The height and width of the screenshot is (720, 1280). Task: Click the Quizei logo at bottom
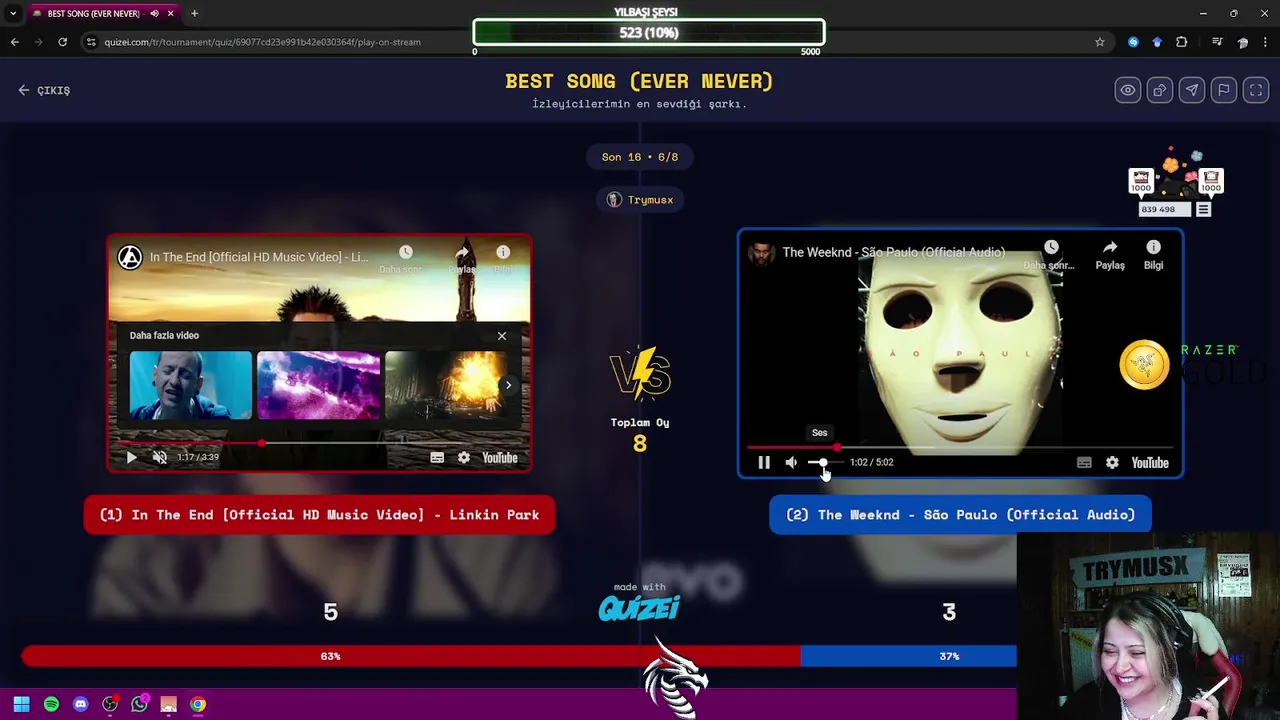[640, 608]
